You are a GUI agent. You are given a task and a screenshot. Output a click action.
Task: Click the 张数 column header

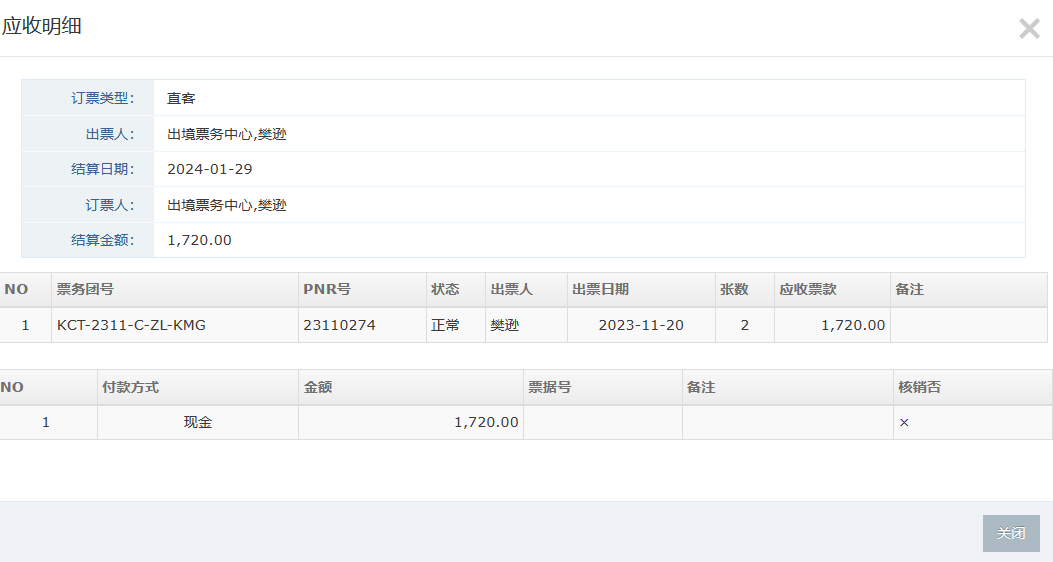(x=733, y=289)
